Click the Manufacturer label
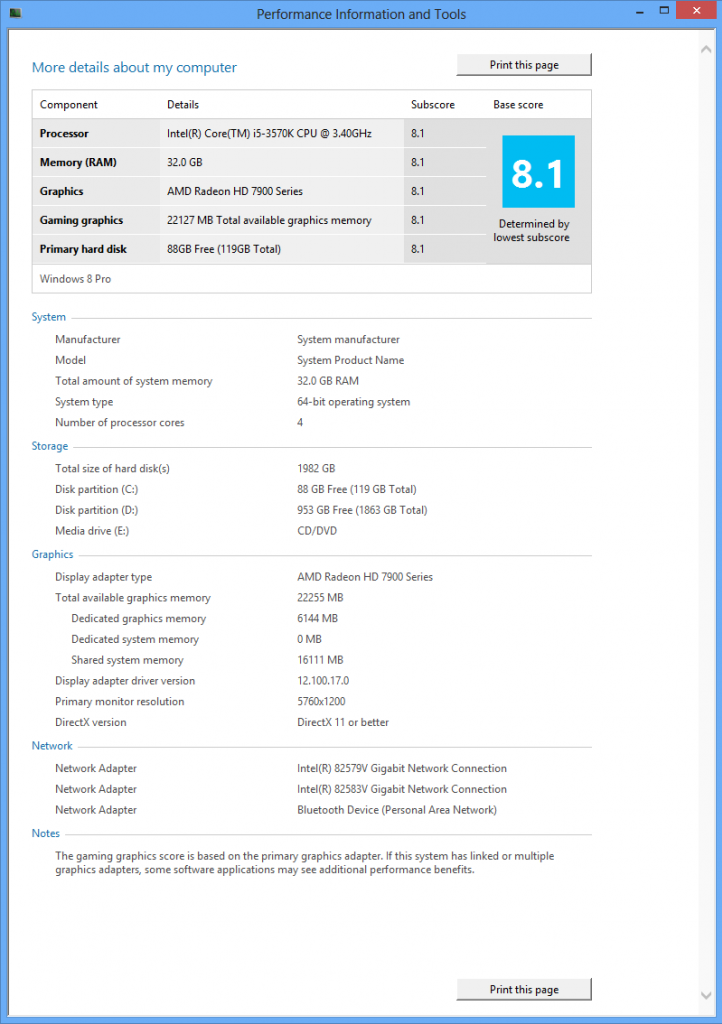The height and width of the screenshot is (1024, 722). (x=87, y=340)
